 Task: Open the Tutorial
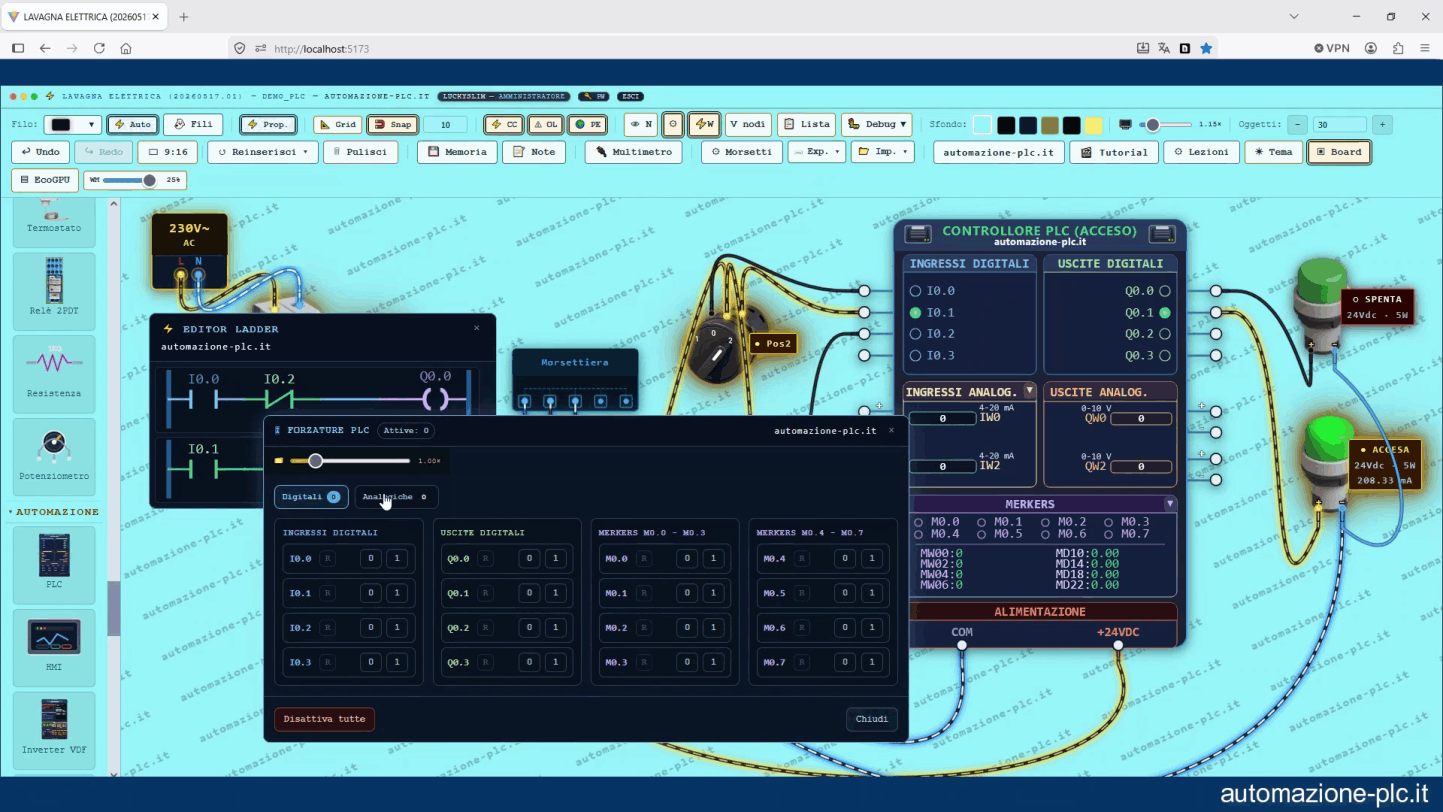(1115, 152)
